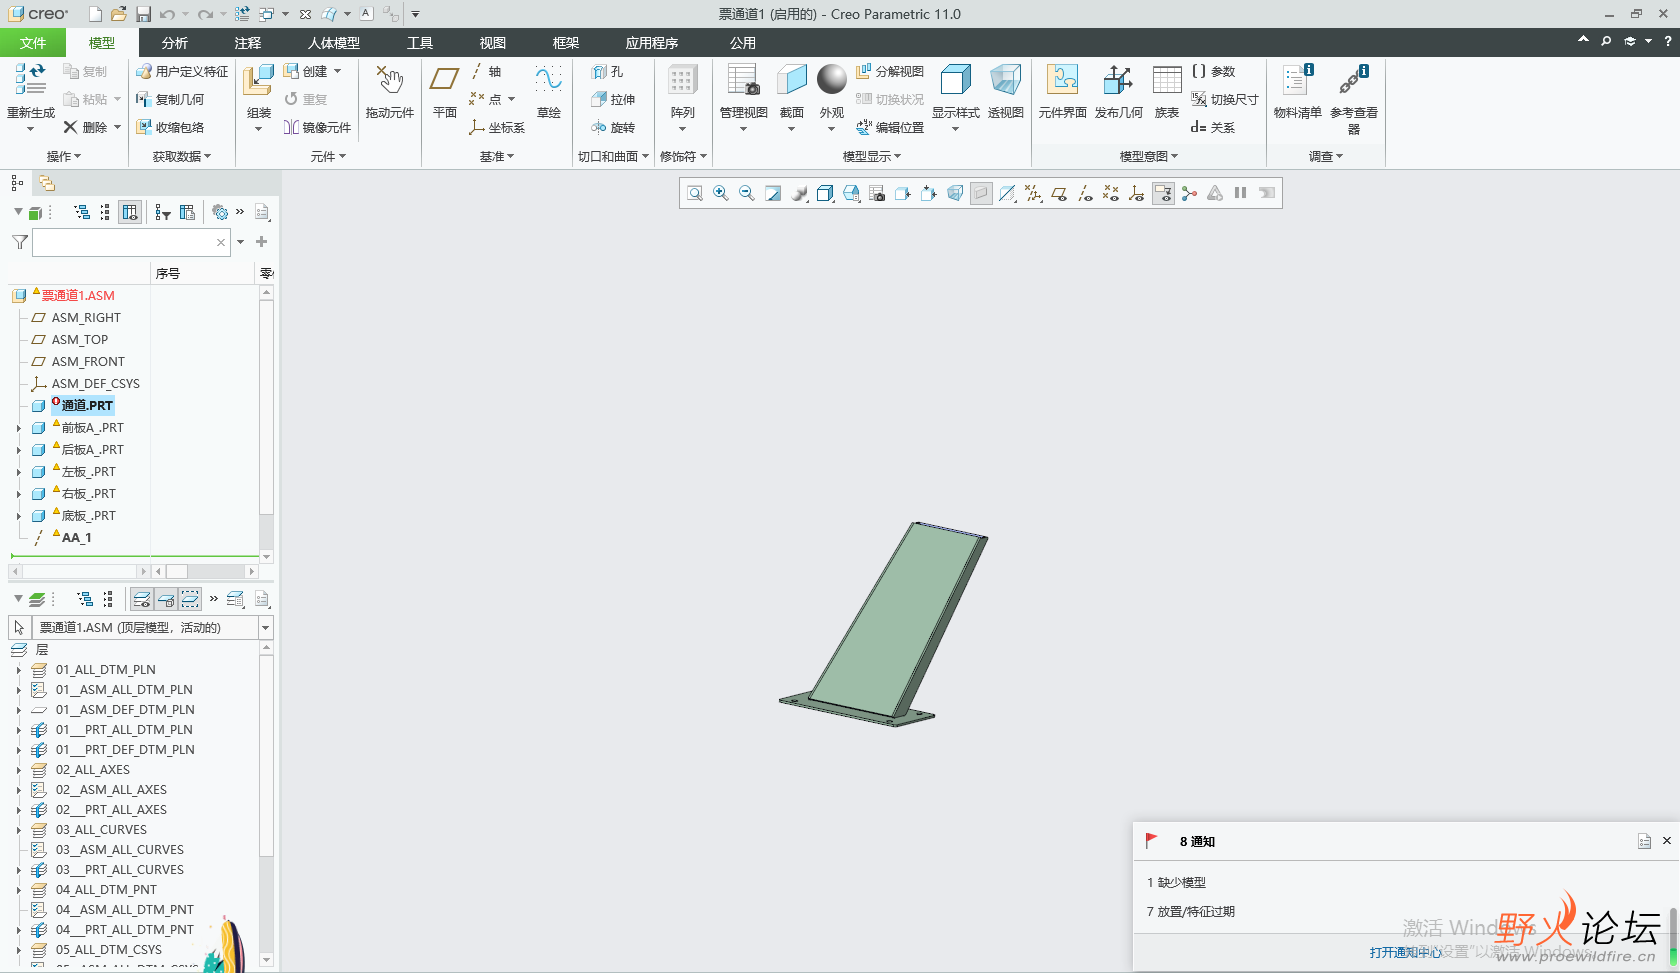
Task: Toggle datum axis display in graphics toolbar
Action: click(x=1085, y=193)
